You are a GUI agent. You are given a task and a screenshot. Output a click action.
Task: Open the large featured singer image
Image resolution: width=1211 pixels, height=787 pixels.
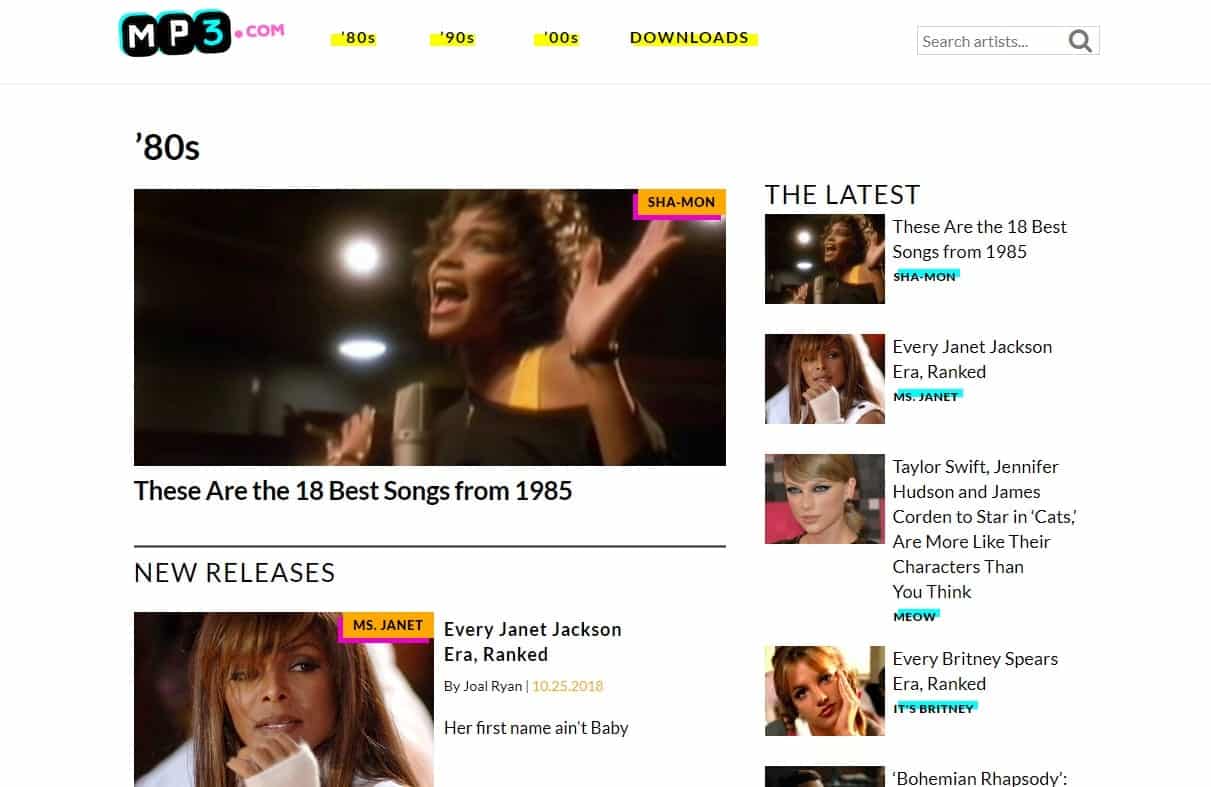(429, 327)
